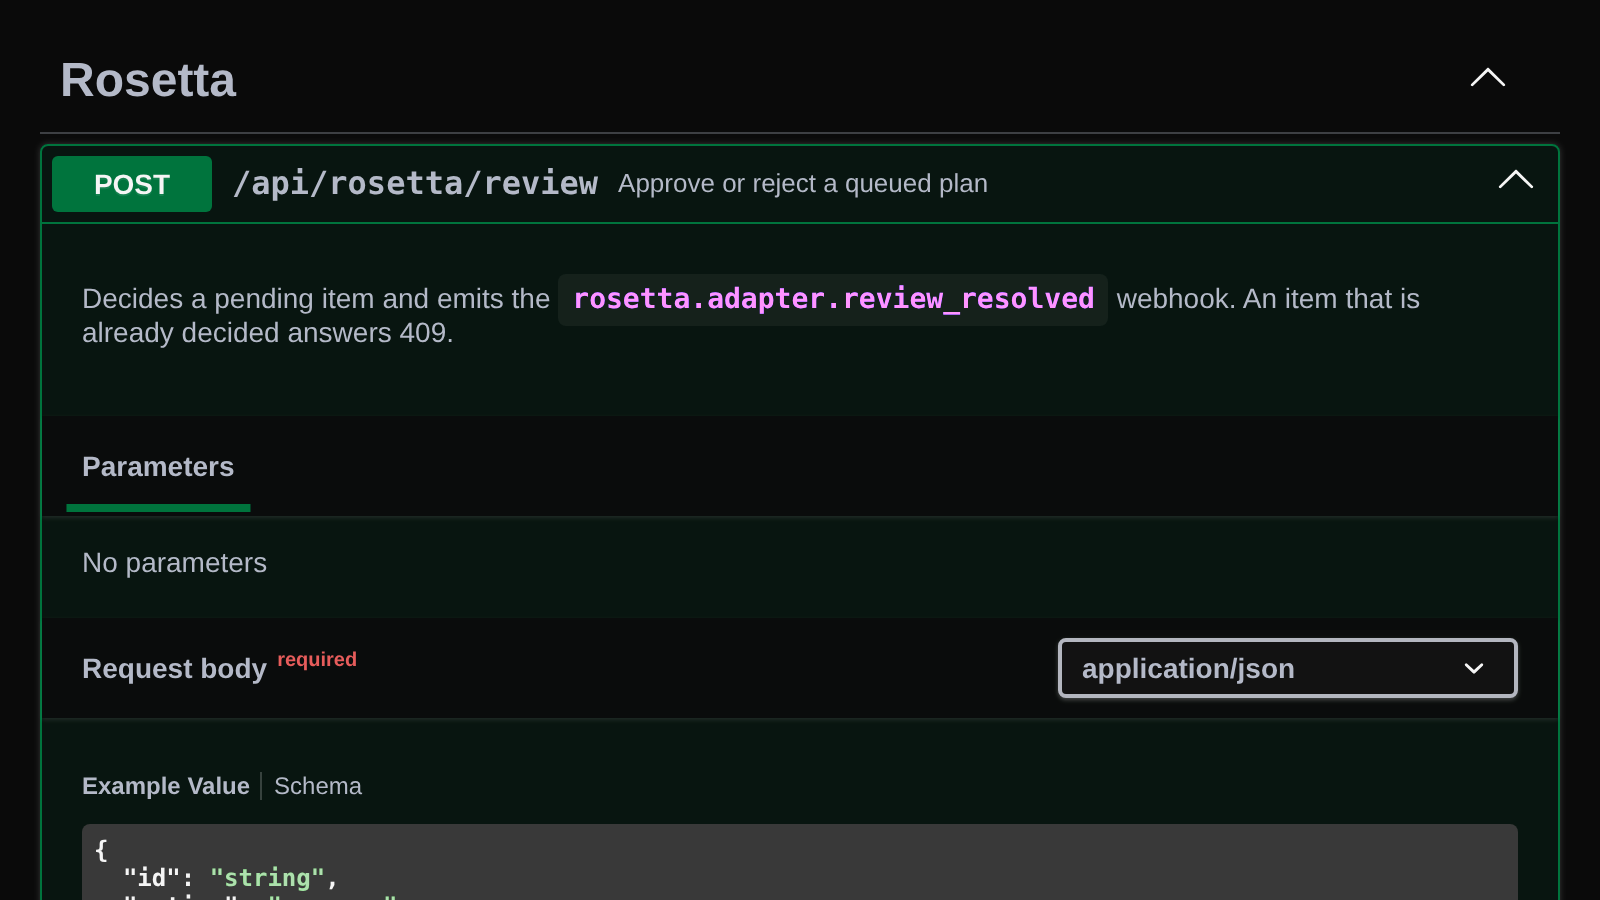Open the application/json content type dropdown
The height and width of the screenshot is (900, 1600).
click(x=1288, y=668)
